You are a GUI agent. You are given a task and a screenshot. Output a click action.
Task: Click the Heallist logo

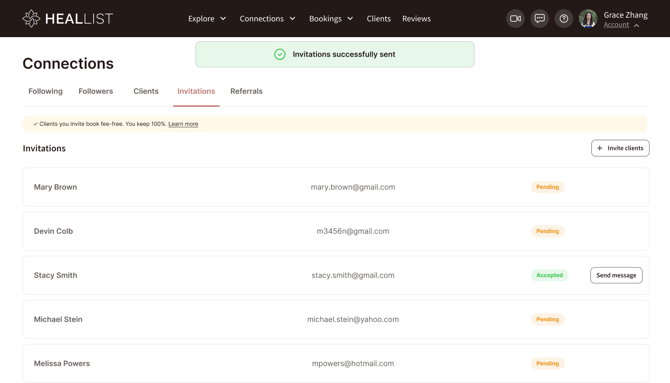[x=68, y=18]
